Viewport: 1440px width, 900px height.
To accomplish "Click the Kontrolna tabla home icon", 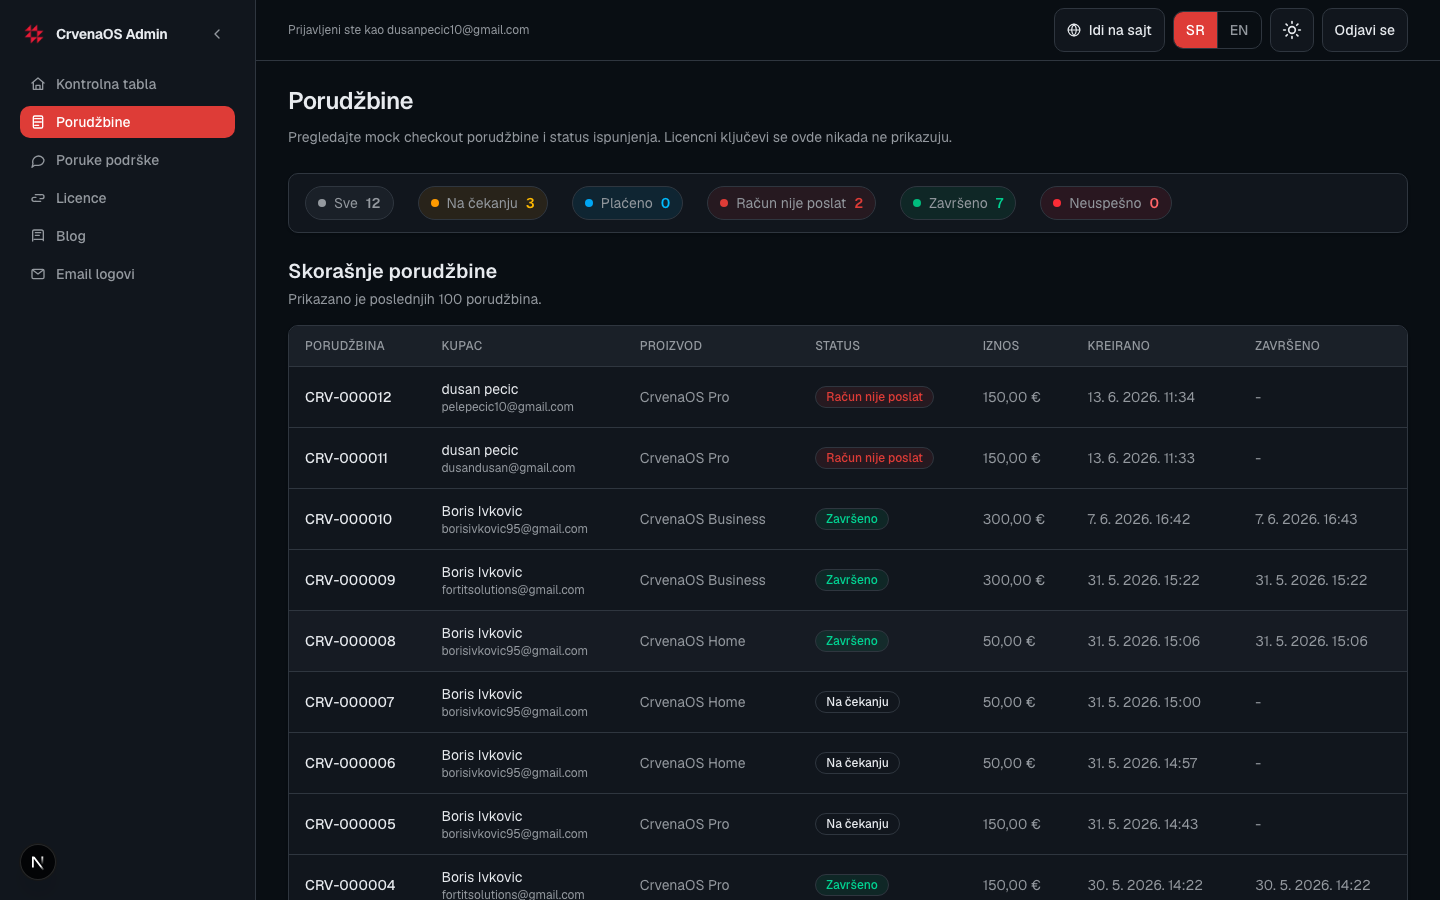I will click(38, 84).
